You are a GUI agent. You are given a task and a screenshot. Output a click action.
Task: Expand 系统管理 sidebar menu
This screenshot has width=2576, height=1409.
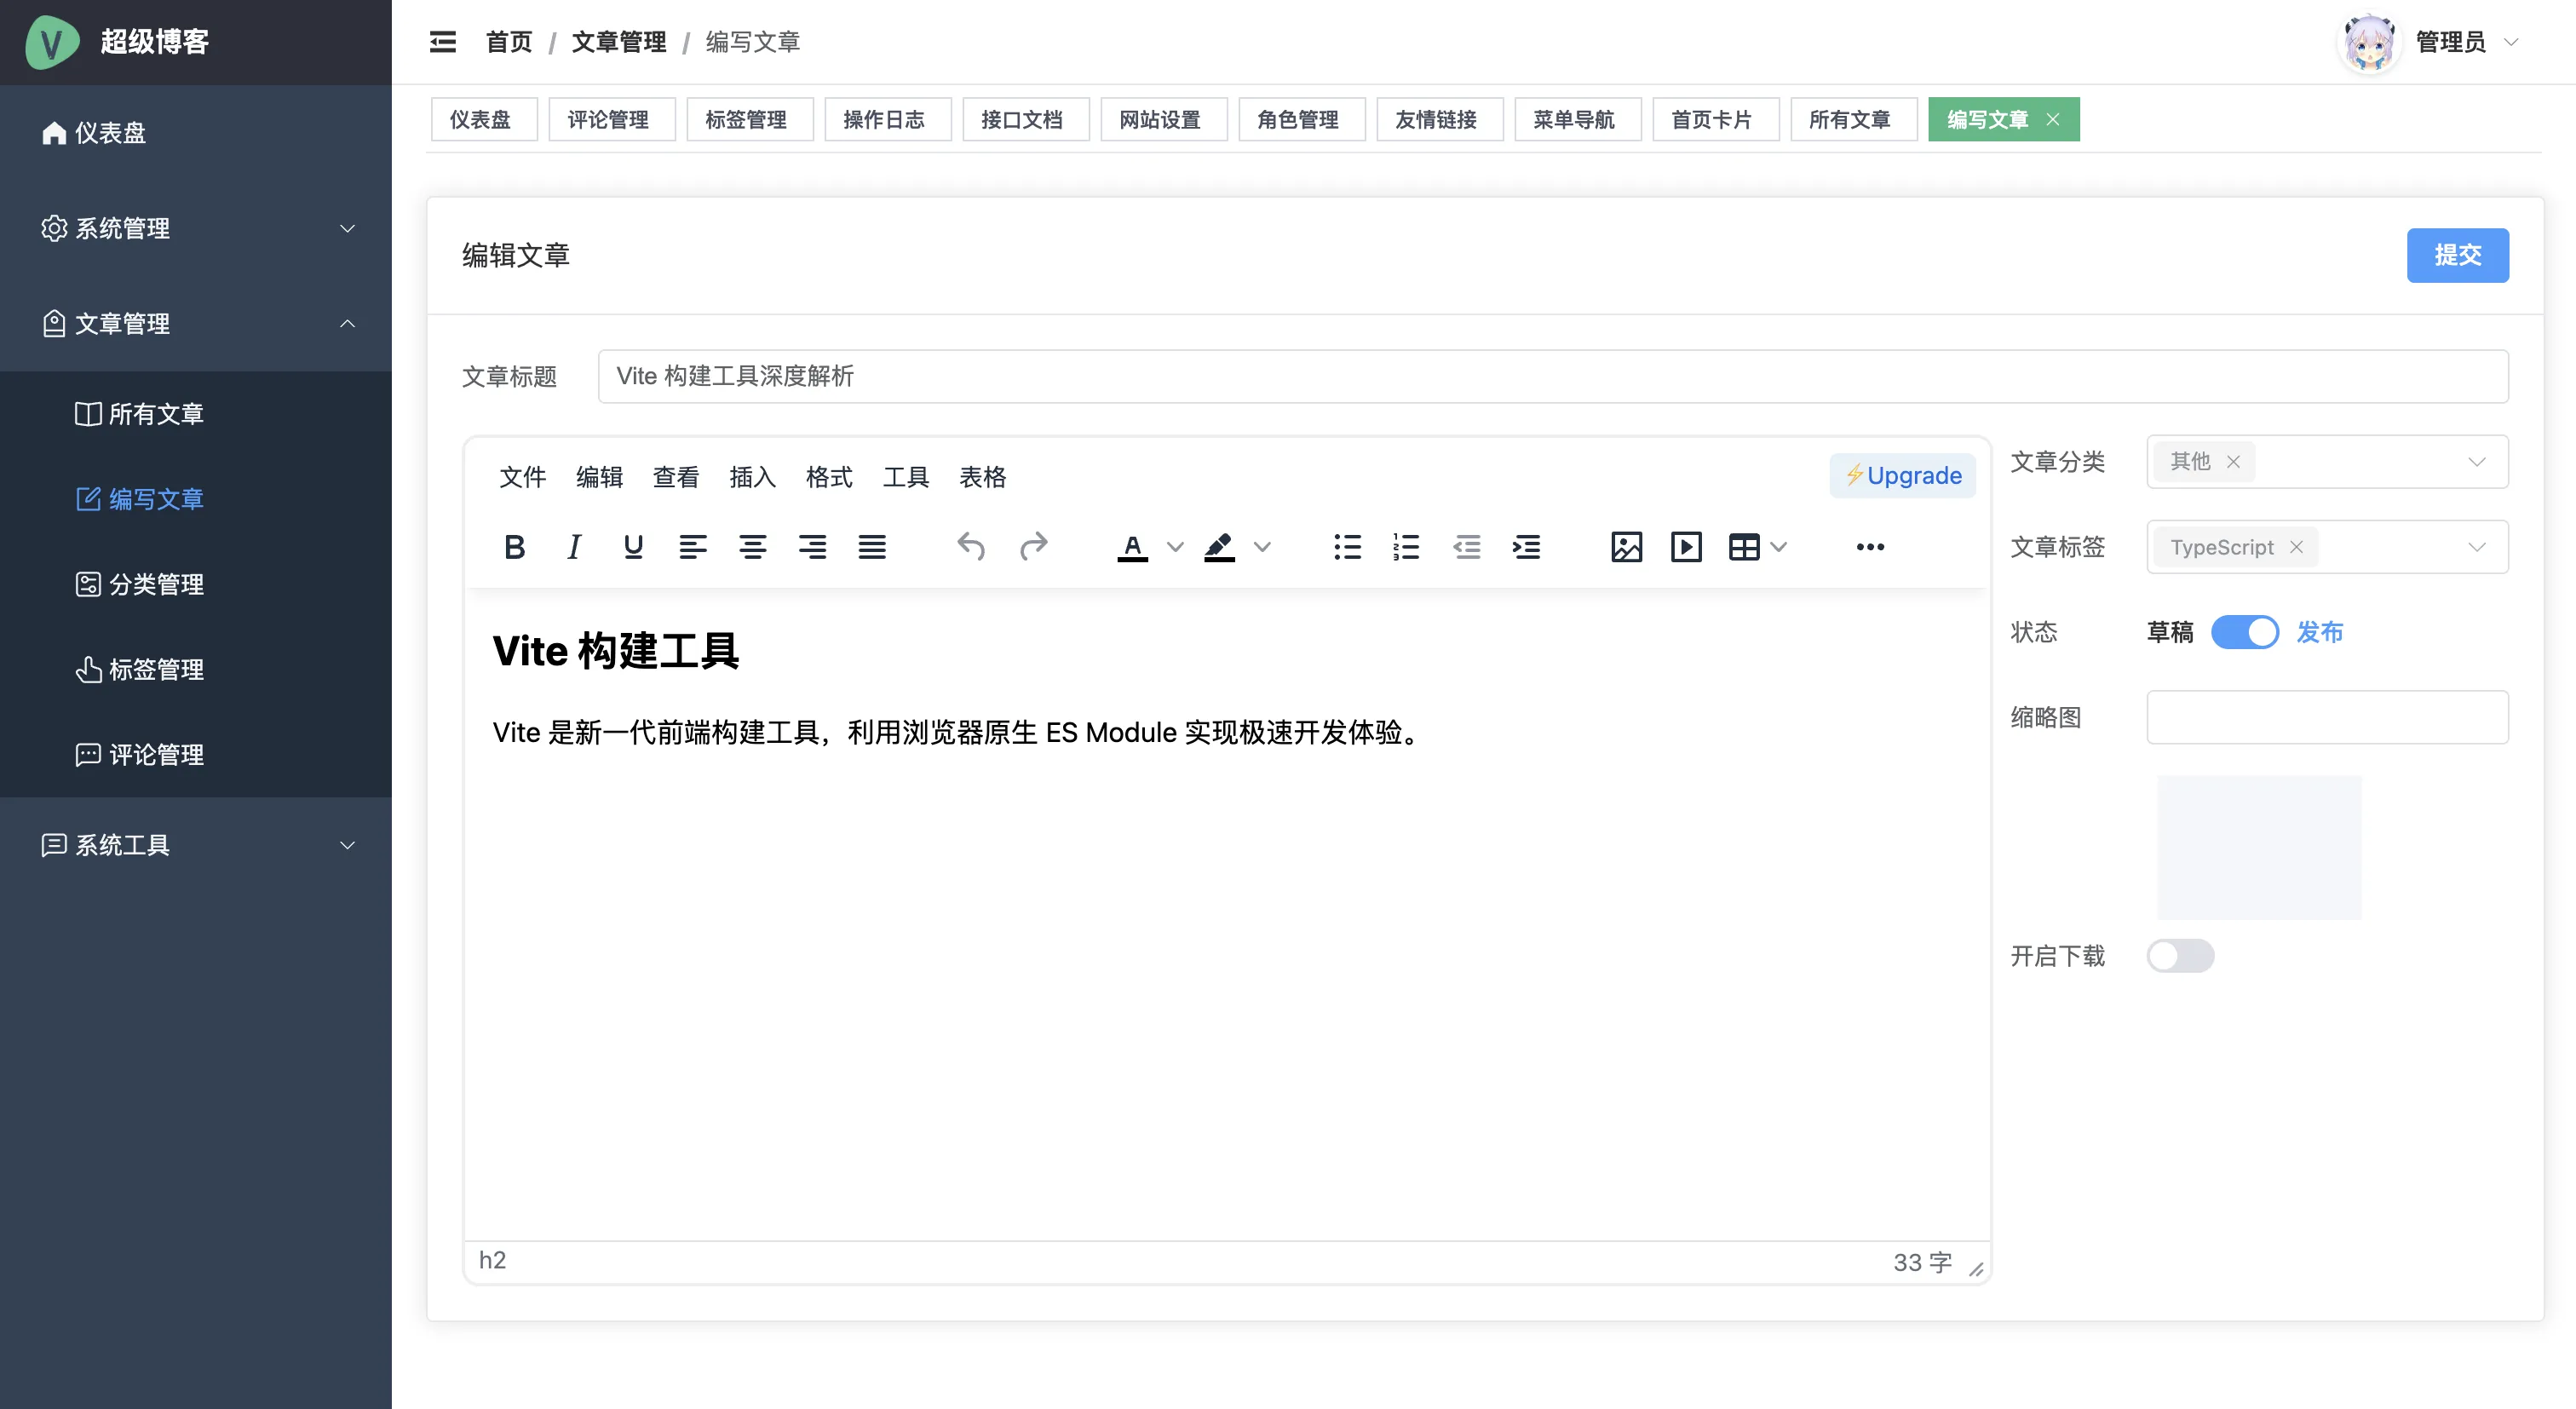(x=196, y=228)
